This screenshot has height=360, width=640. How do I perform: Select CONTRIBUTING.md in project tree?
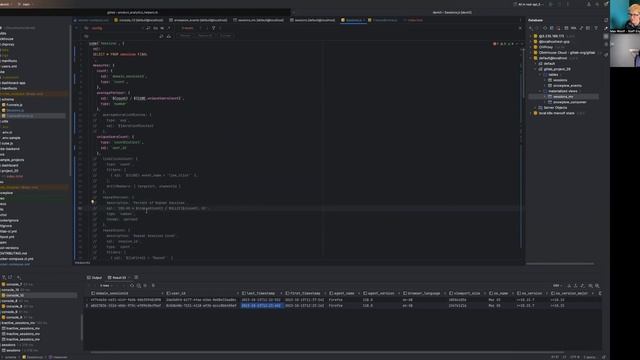click(x=13, y=253)
